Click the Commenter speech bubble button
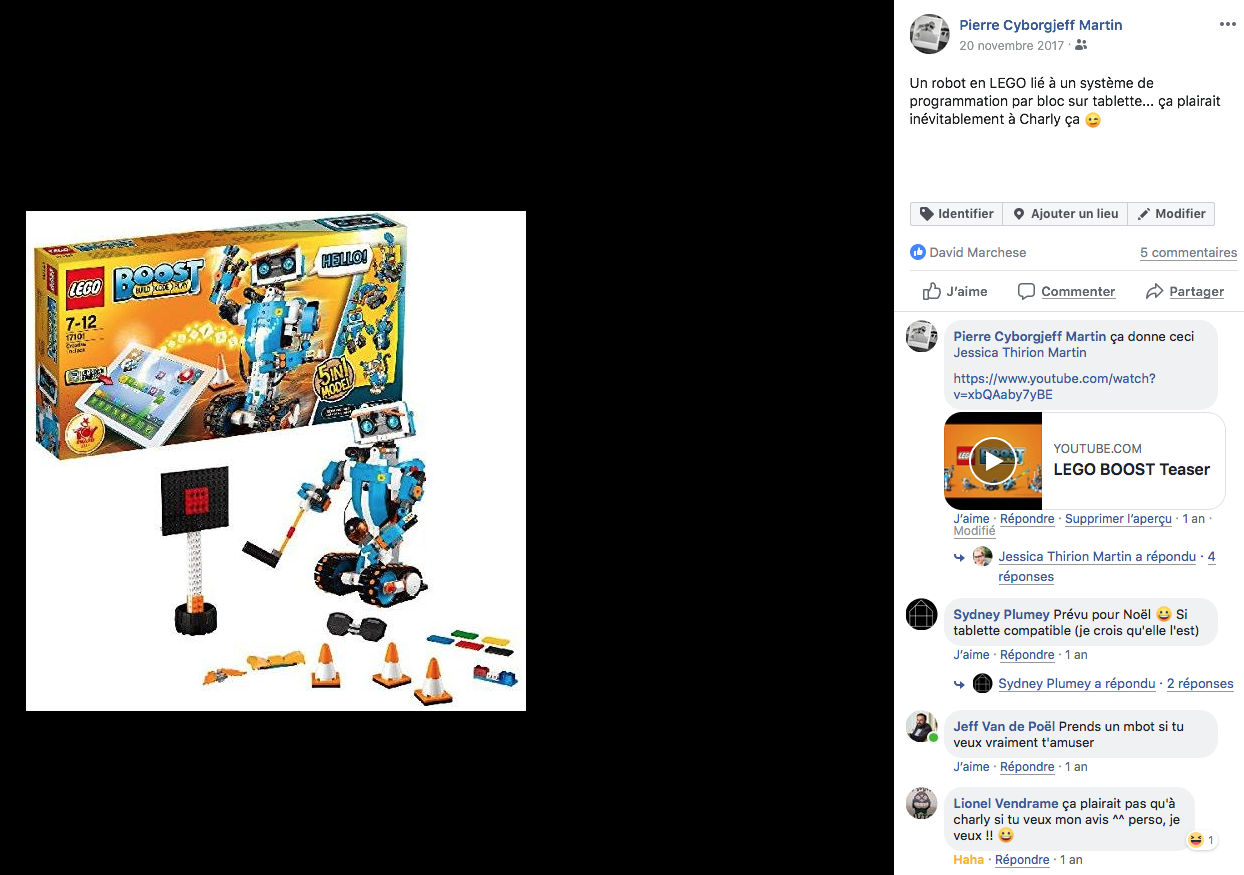 pyautogui.click(x=1066, y=291)
